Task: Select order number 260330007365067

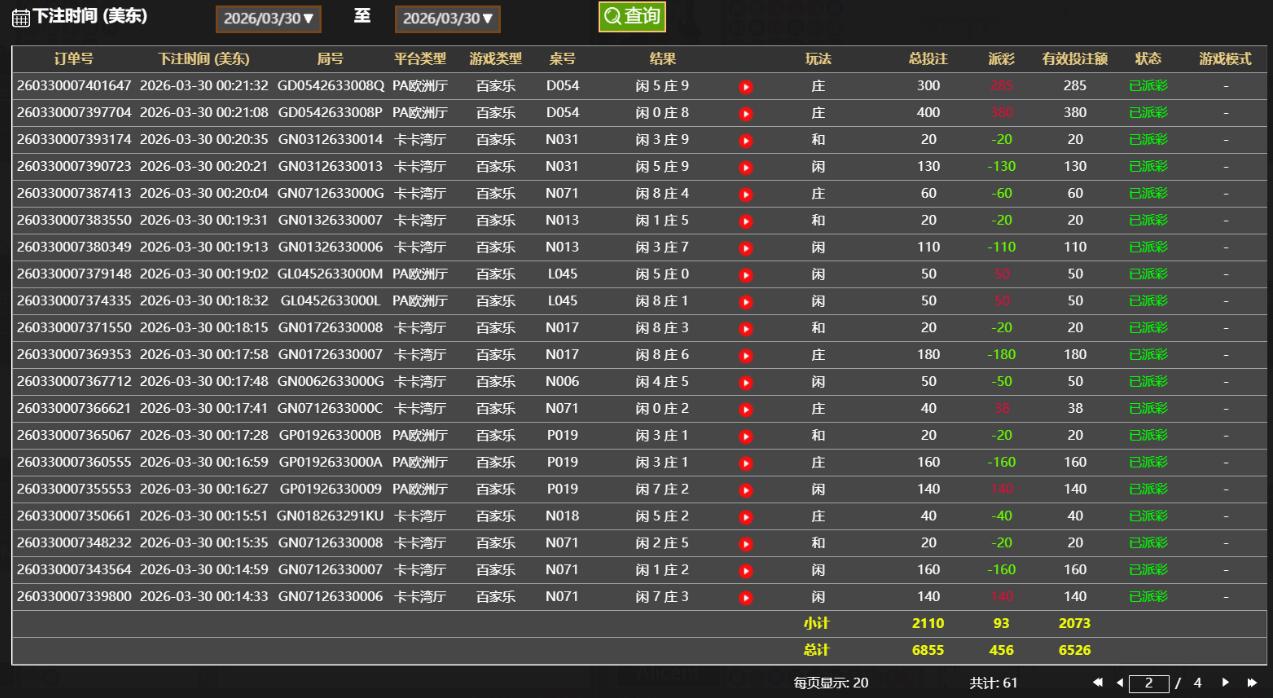Action: click(74, 435)
